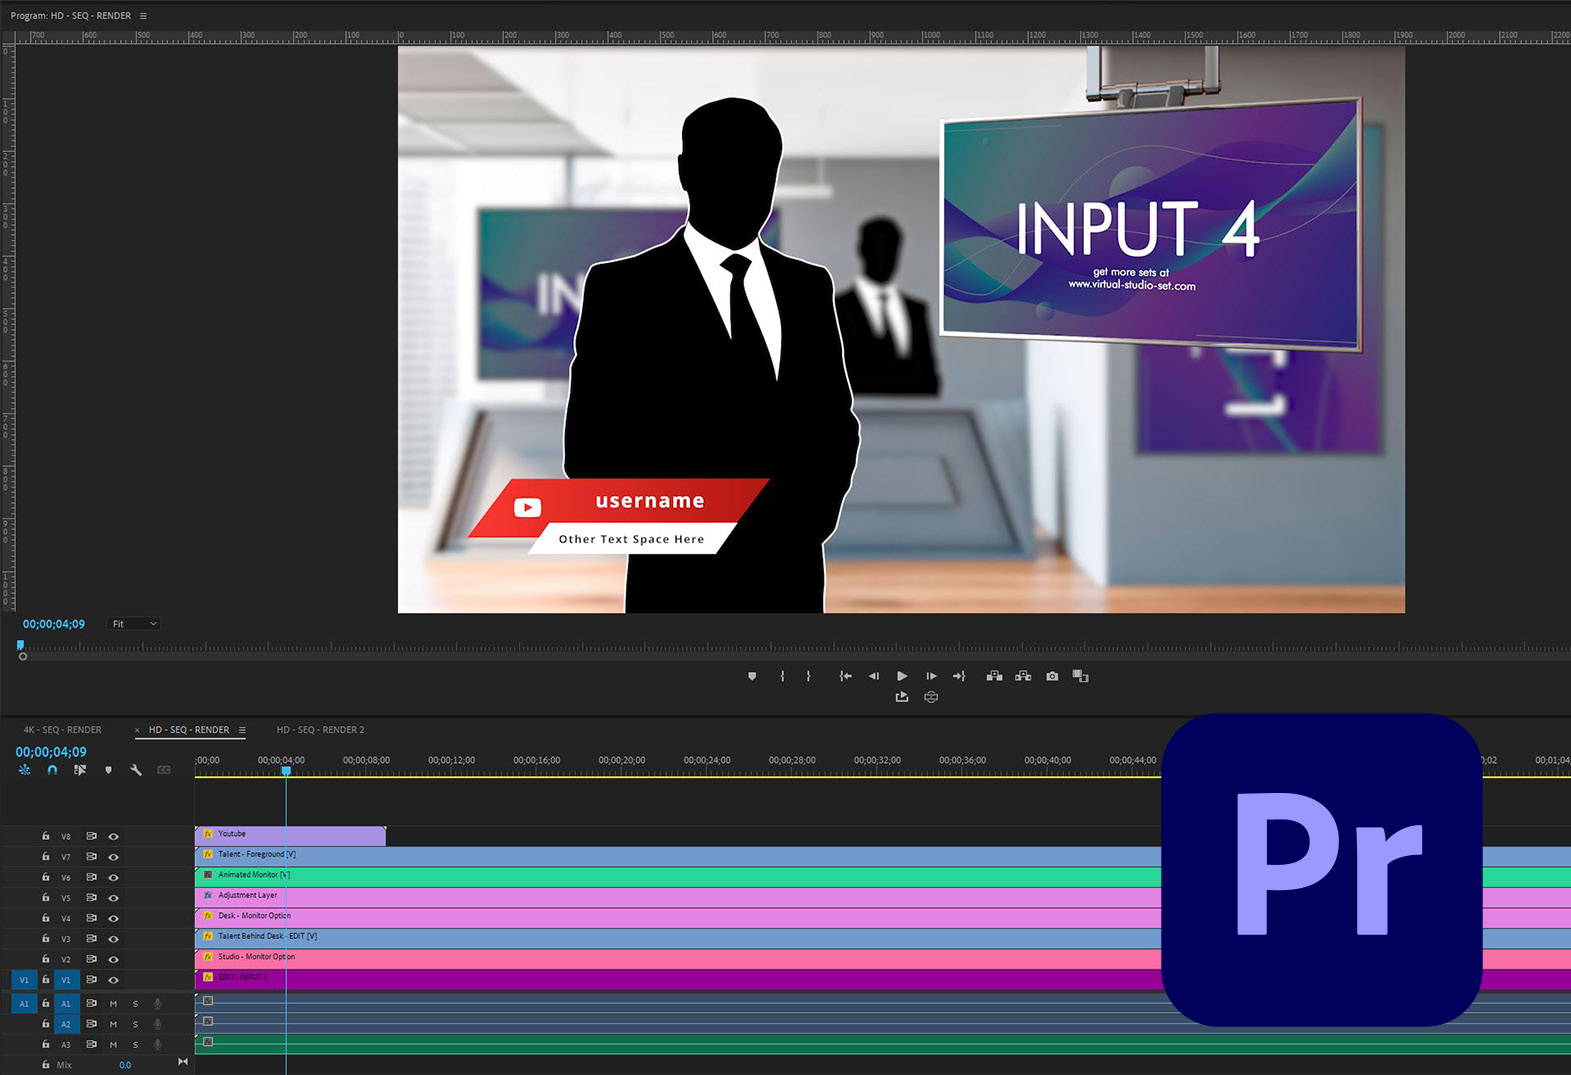Step back one frame
This screenshot has width=1571, height=1075.
click(874, 676)
